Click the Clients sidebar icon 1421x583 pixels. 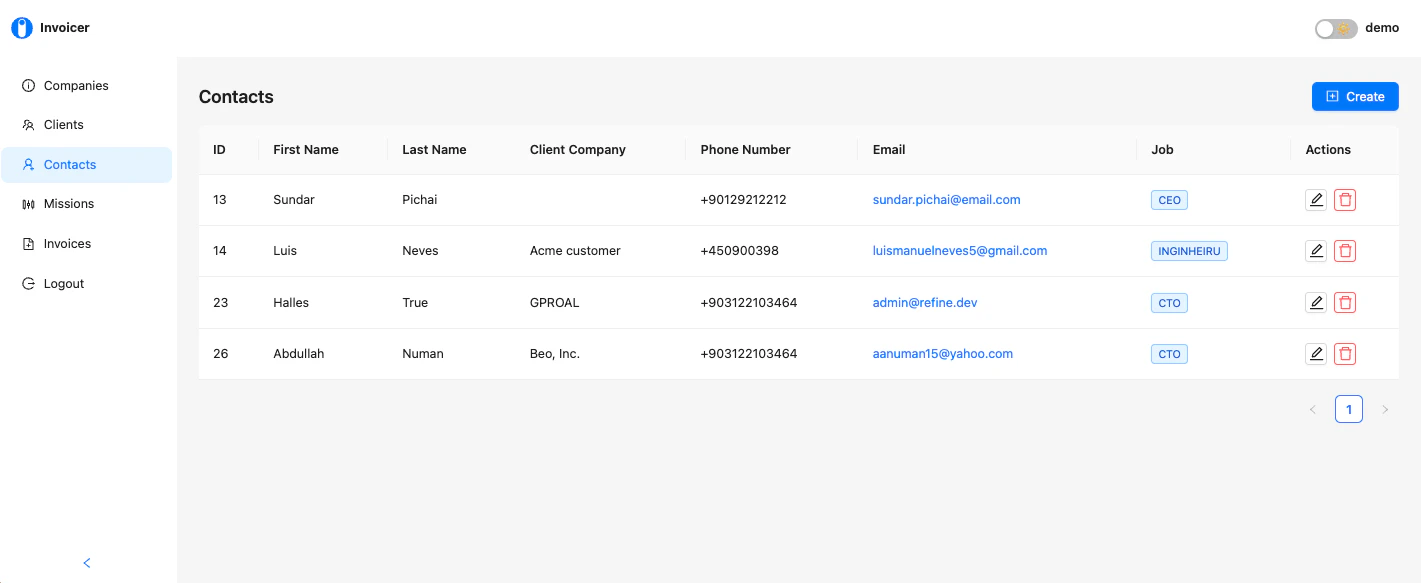(30, 124)
